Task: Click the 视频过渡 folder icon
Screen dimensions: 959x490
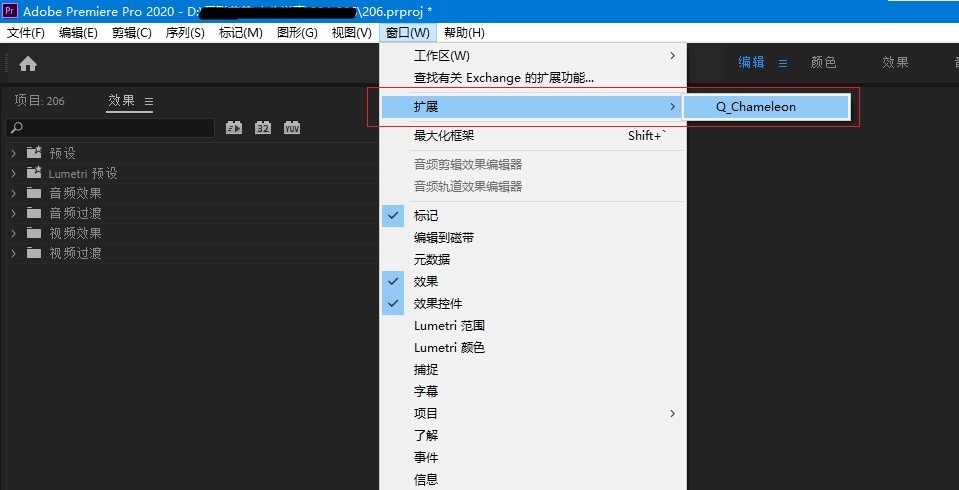Action: point(34,253)
